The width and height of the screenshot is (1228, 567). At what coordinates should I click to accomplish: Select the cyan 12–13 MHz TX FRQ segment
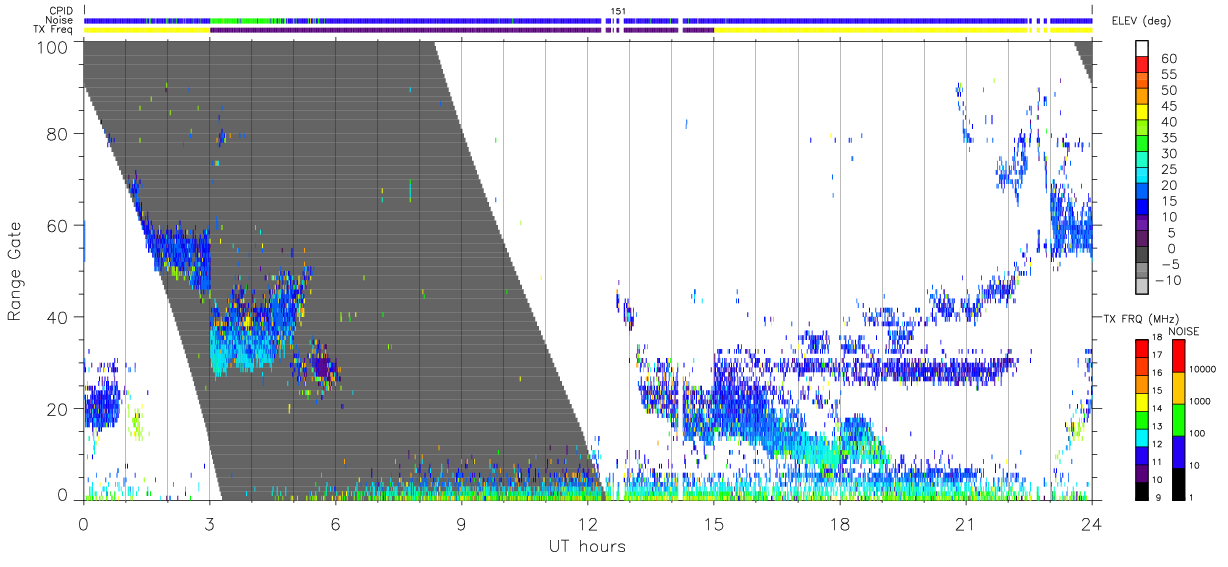pyautogui.click(x=1142, y=436)
